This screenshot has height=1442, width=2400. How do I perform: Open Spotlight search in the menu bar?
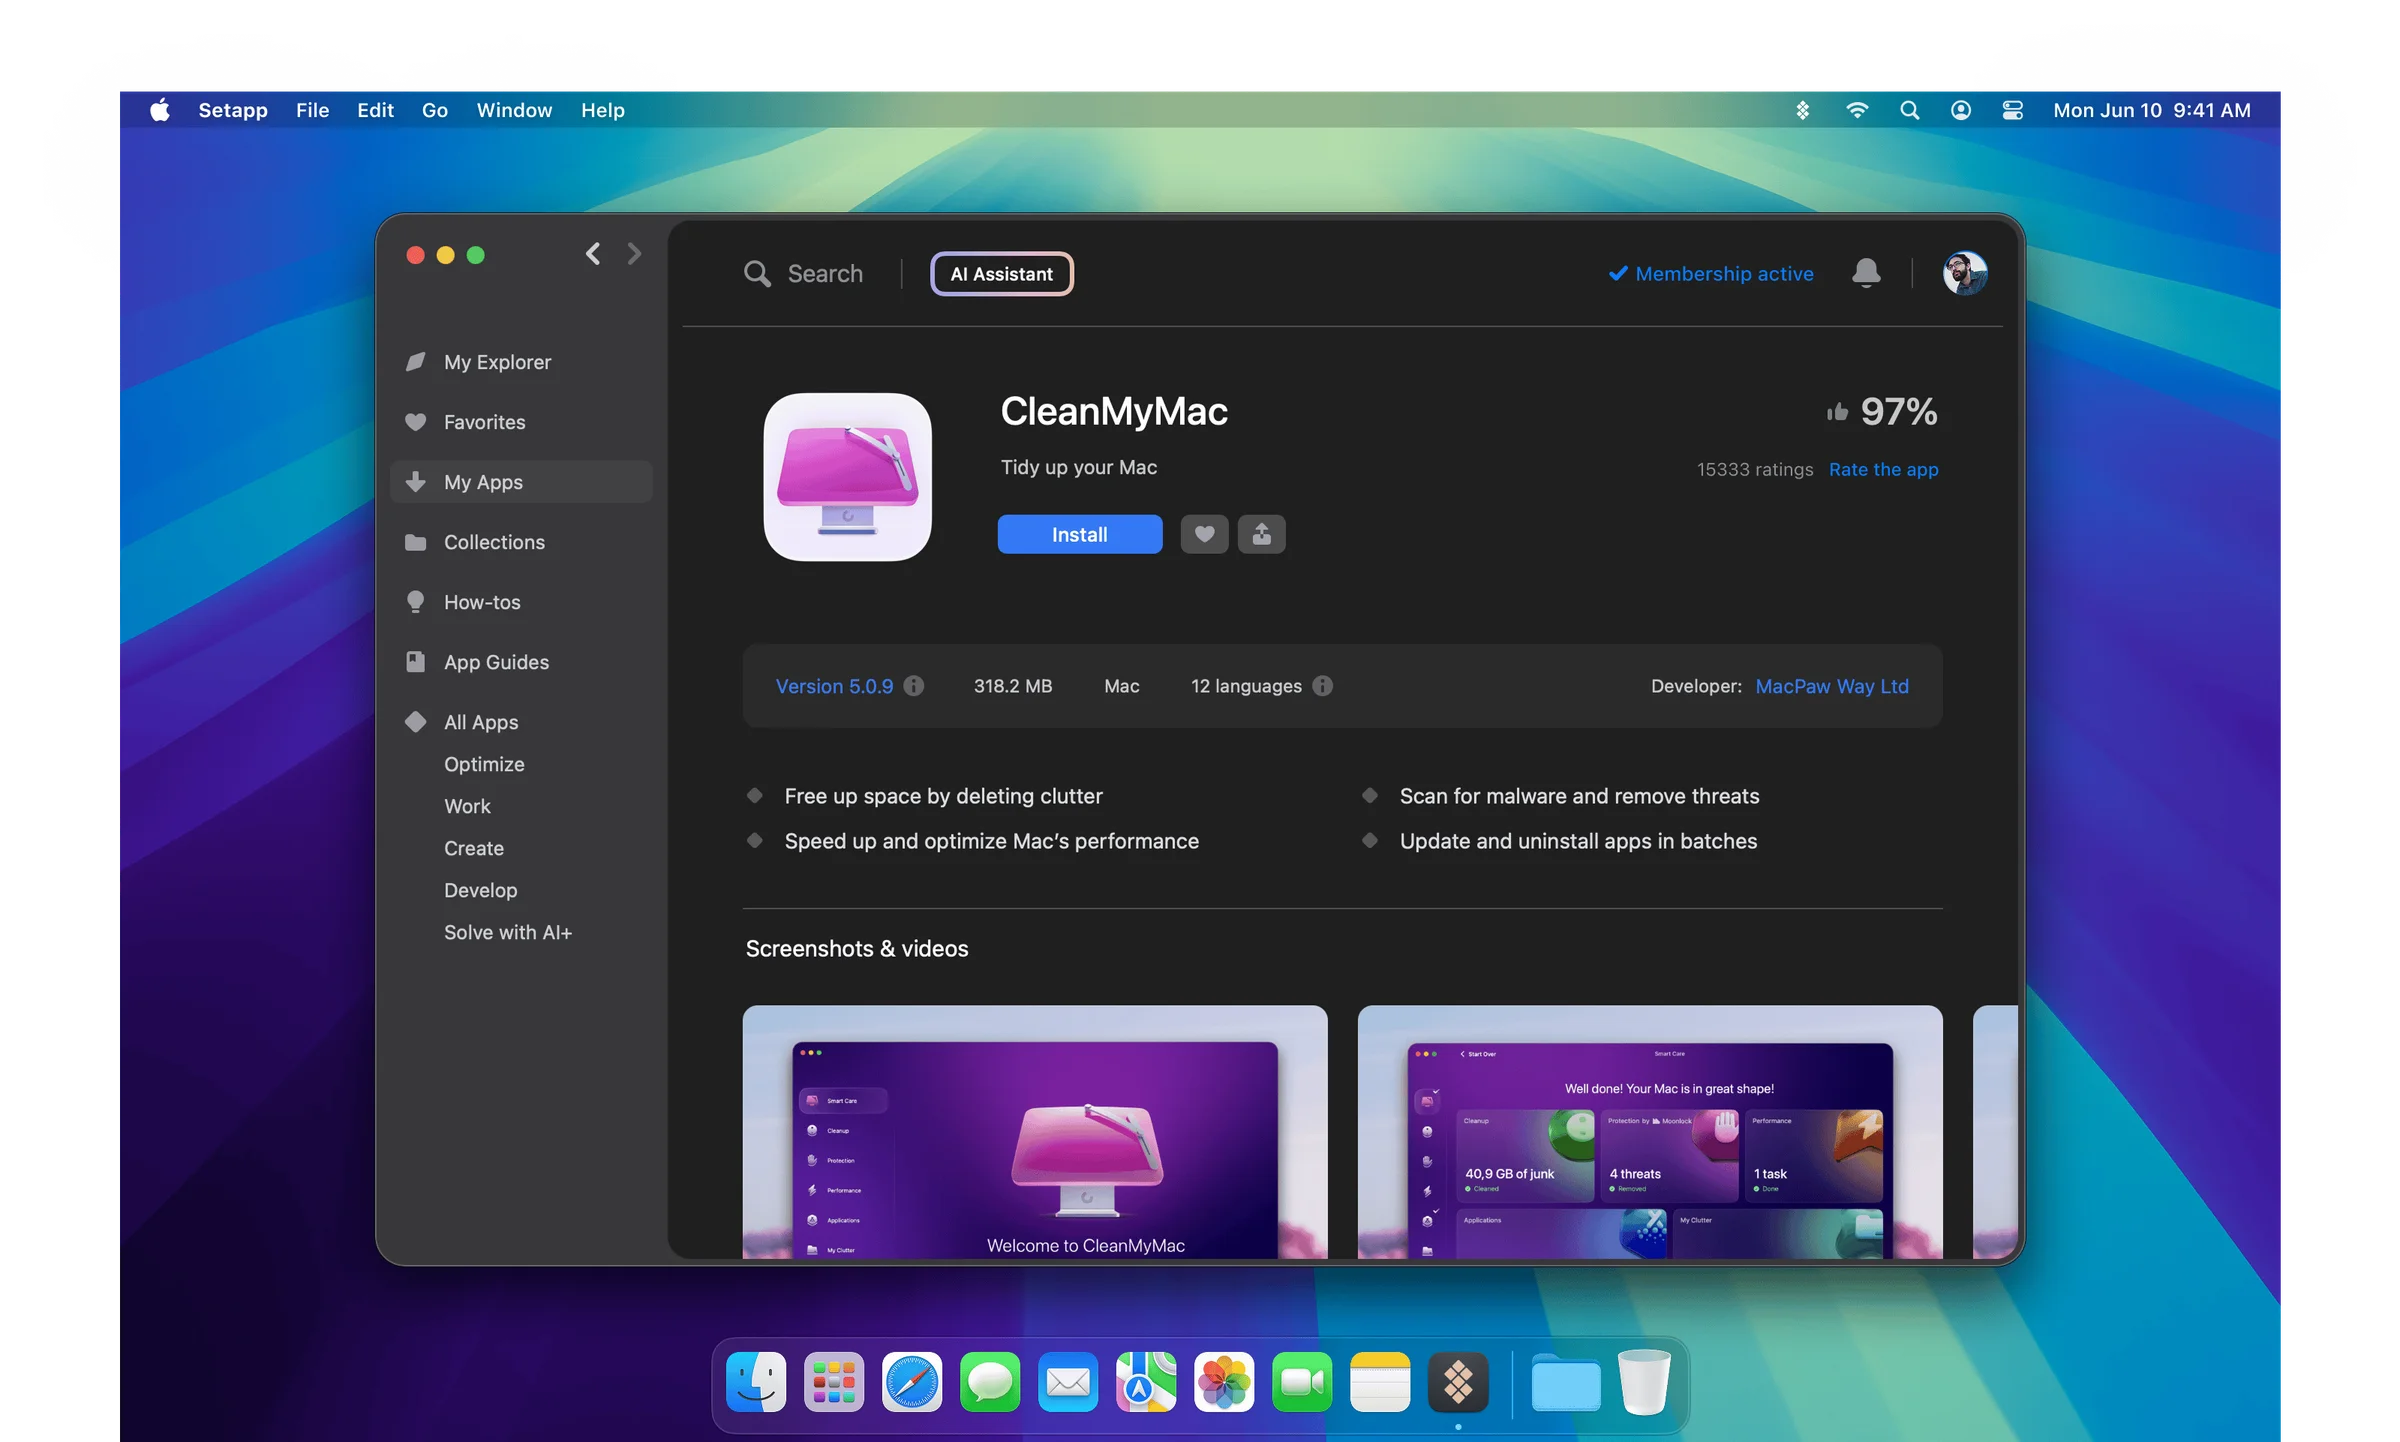[x=1909, y=110]
